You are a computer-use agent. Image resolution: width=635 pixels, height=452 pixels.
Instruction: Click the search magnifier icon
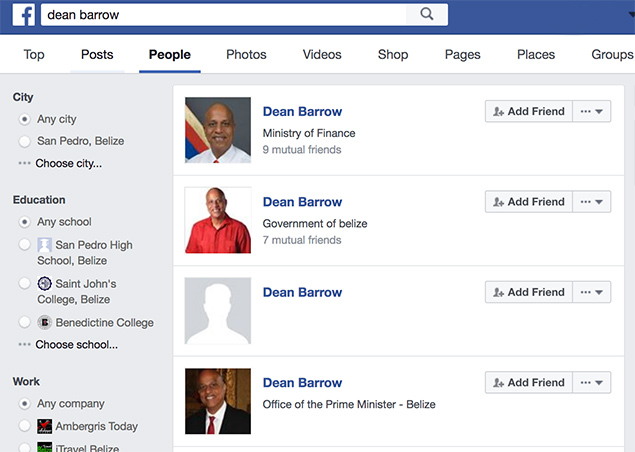427,14
